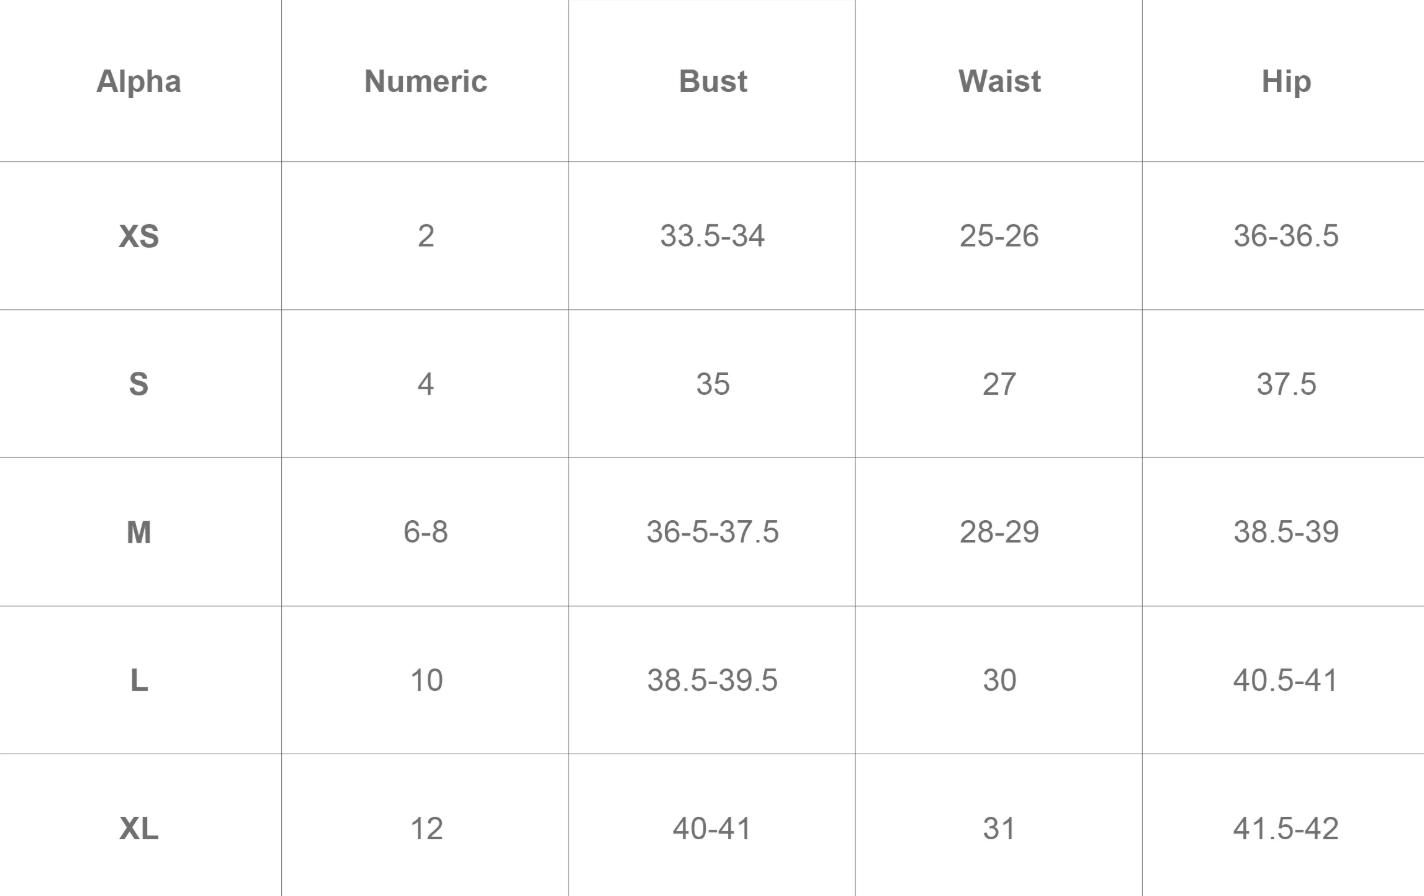This screenshot has width=1424, height=896.
Task: Select the XS size row label
Action: 139,236
